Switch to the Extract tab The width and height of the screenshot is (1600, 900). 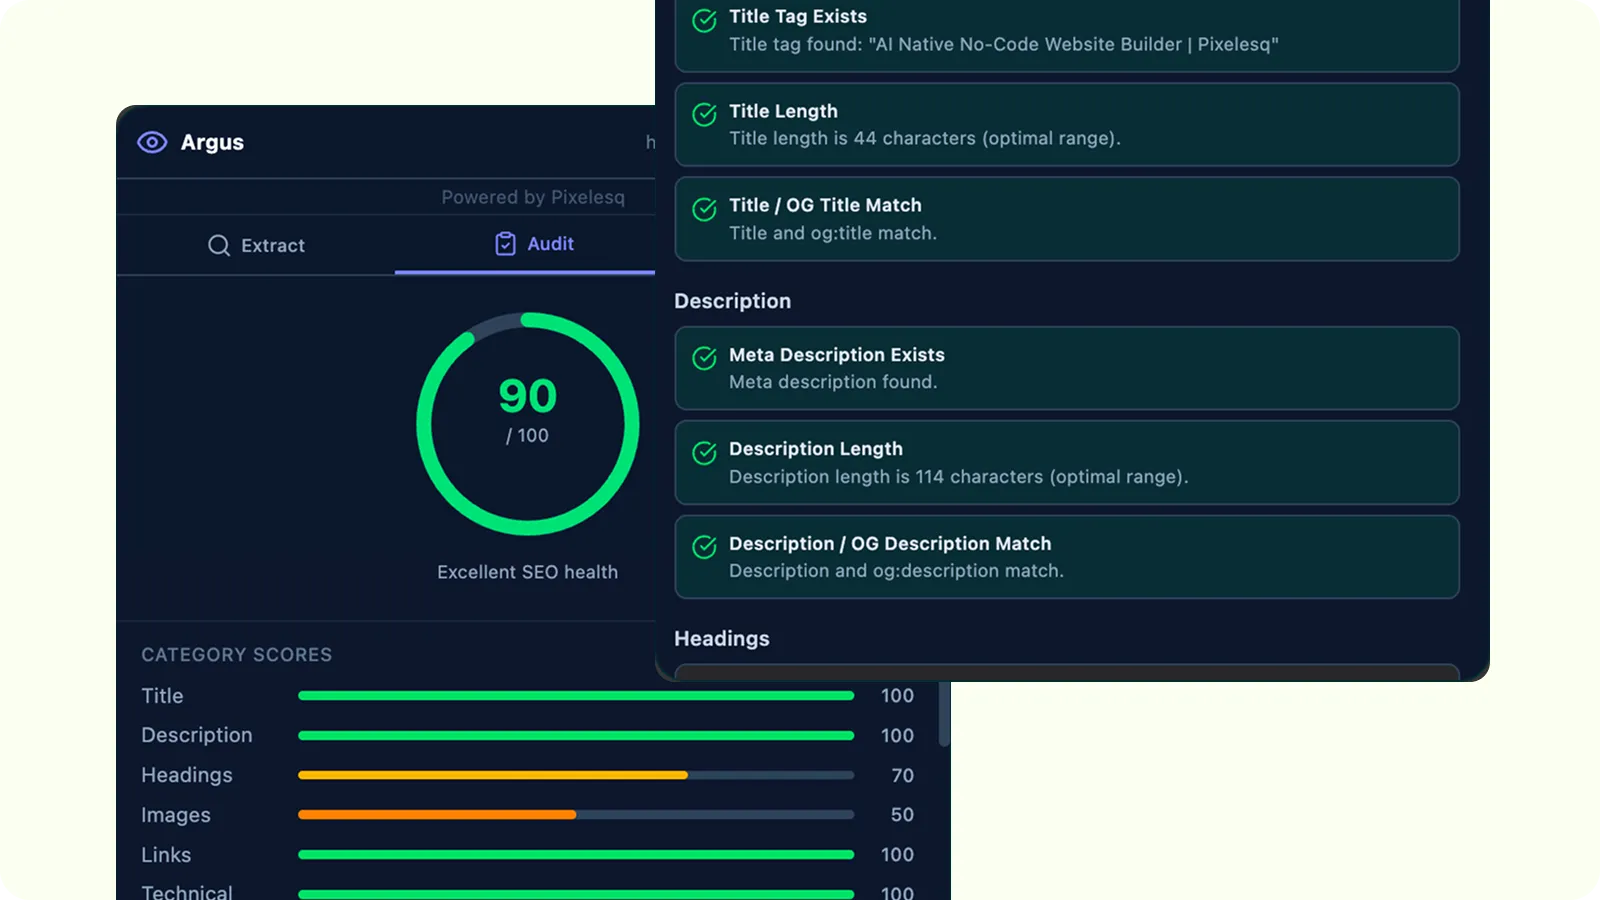point(272,245)
